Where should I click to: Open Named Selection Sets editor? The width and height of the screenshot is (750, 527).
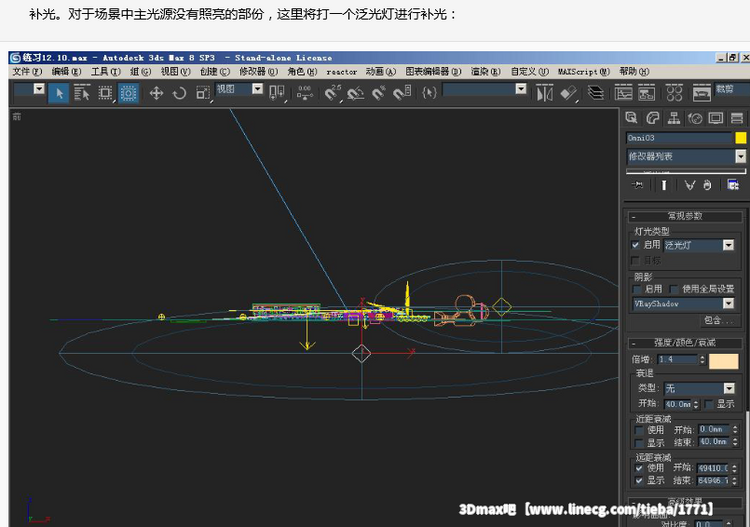point(430,93)
